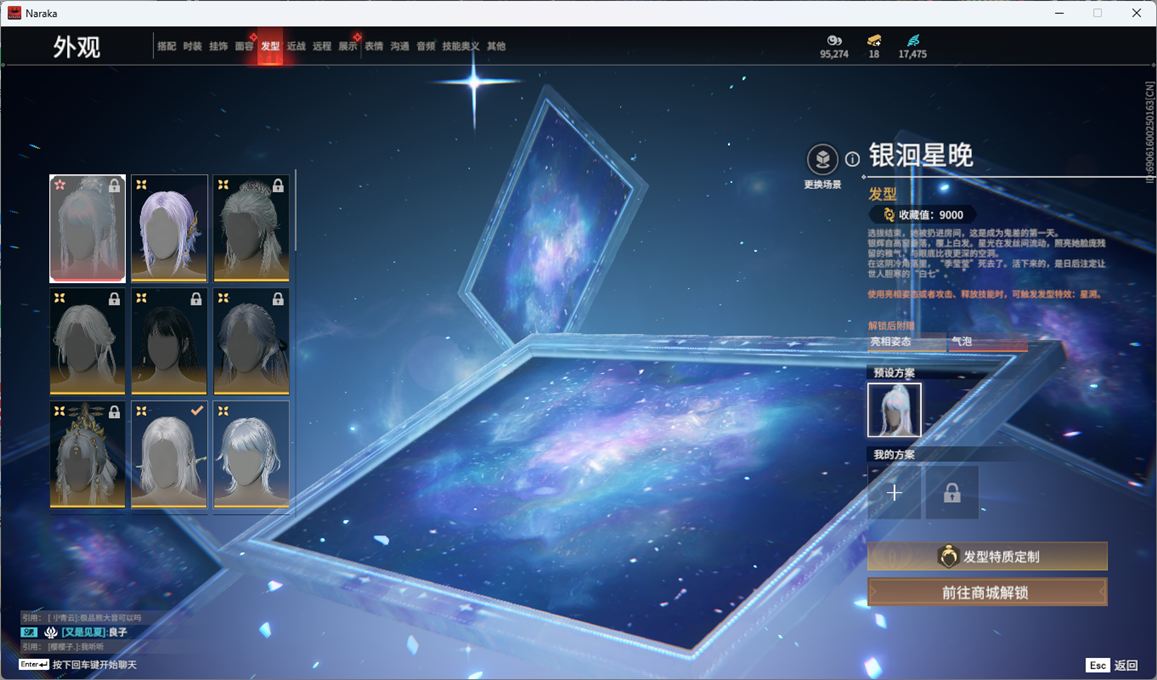
Task: Add a new scheme with the plus slot
Action: click(x=894, y=493)
